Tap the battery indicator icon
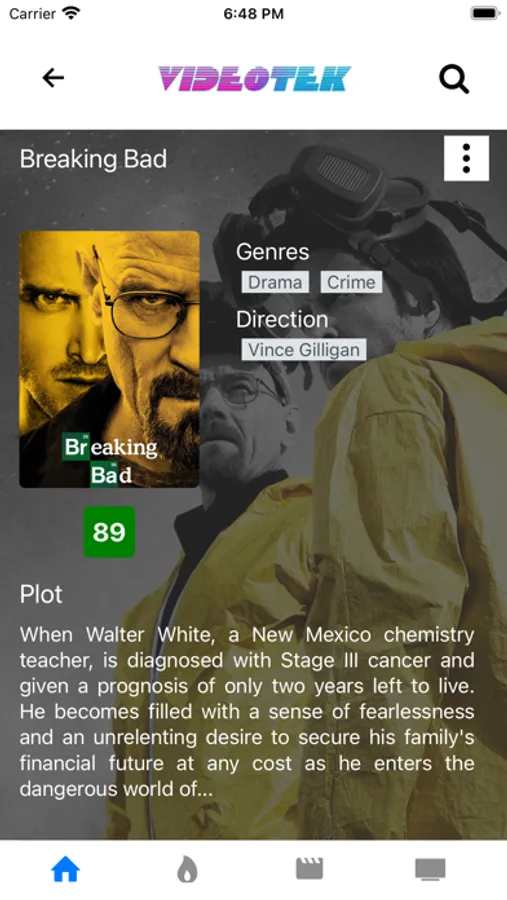The image size is (507, 900). pos(485,13)
